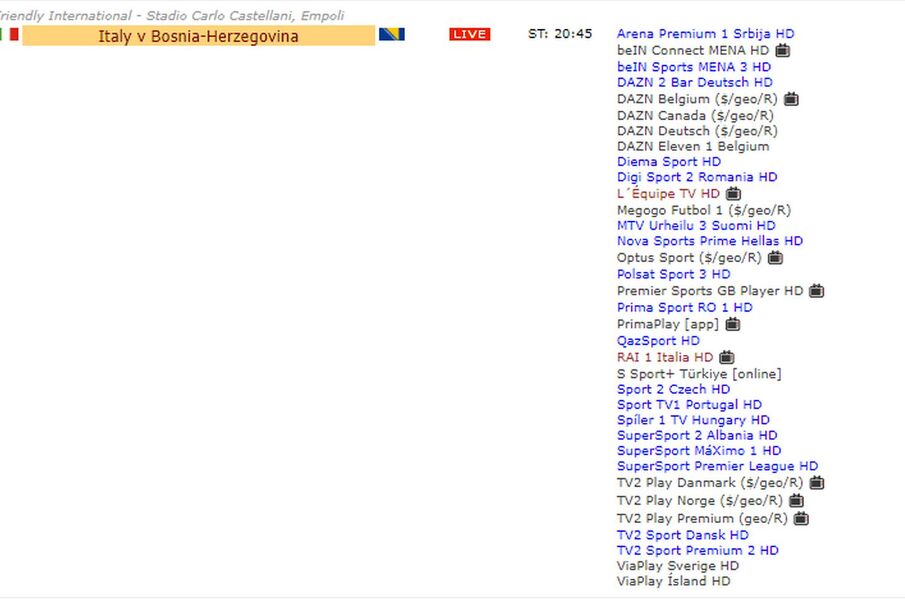Select the Optus Sport ($/geo/R) entry
The height and width of the screenshot is (603, 905).
click(x=689, y=258)
